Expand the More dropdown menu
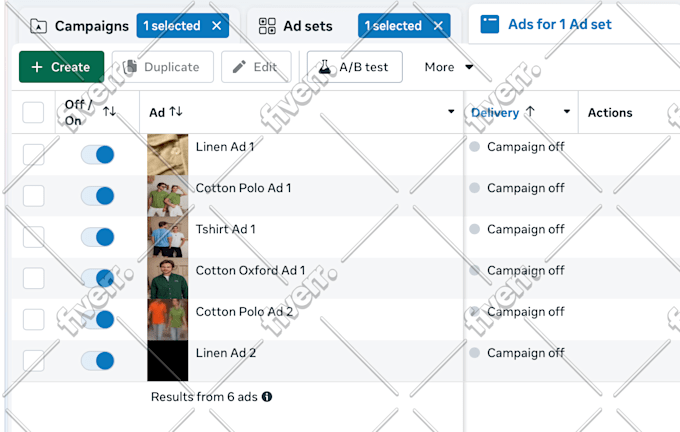Screen dimensions: 680x432 click(448, 67)
